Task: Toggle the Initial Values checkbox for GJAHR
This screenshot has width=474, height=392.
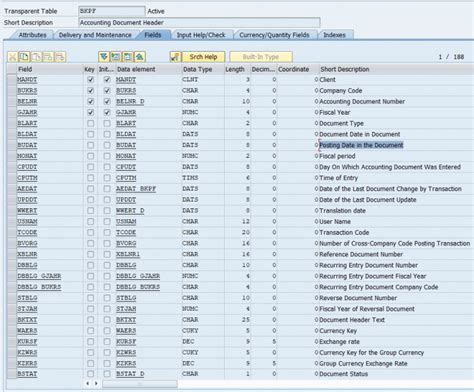Action: click(107, 112)
